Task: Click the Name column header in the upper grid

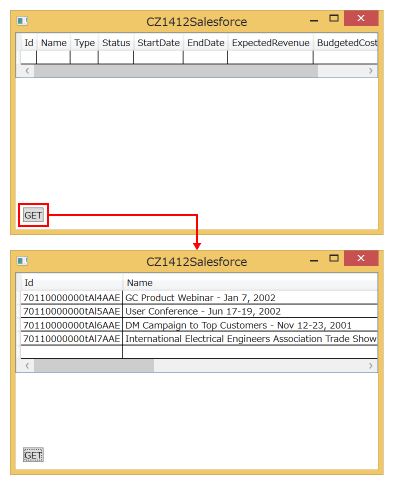Action: pyautogui.click(x=54, y=43)
